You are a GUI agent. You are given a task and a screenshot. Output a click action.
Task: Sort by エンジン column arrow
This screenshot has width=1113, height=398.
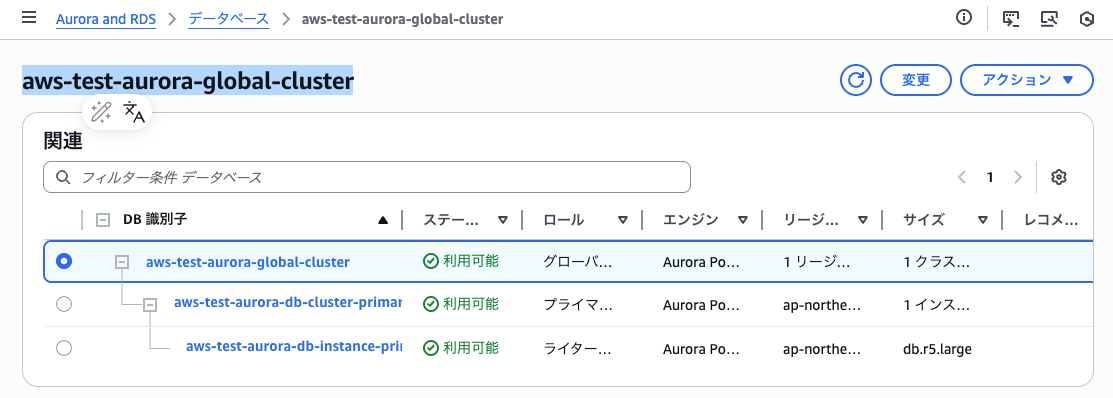tap(742, 220)
